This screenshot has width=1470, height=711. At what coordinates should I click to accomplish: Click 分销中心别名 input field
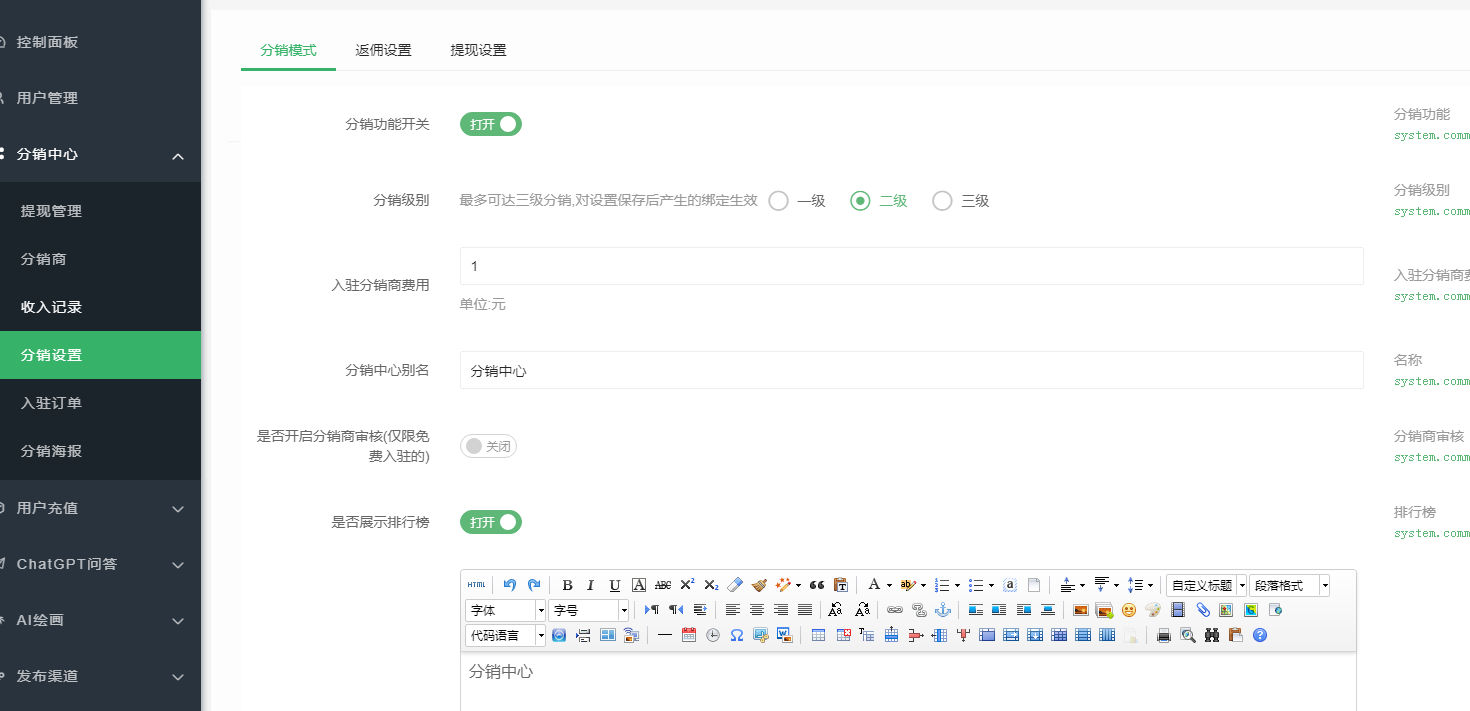[x=911, y=370]
